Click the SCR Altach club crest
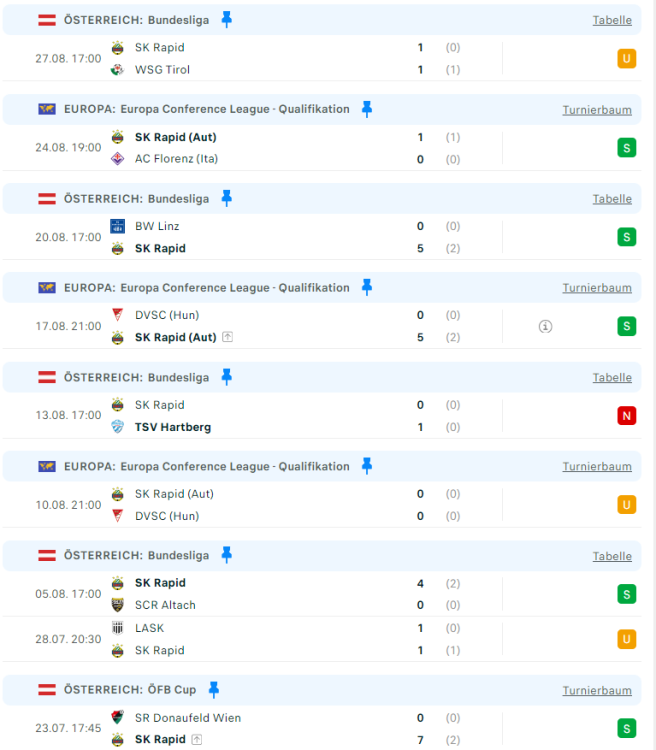Viewport: 656px width, 750px height. coord(118,605)
